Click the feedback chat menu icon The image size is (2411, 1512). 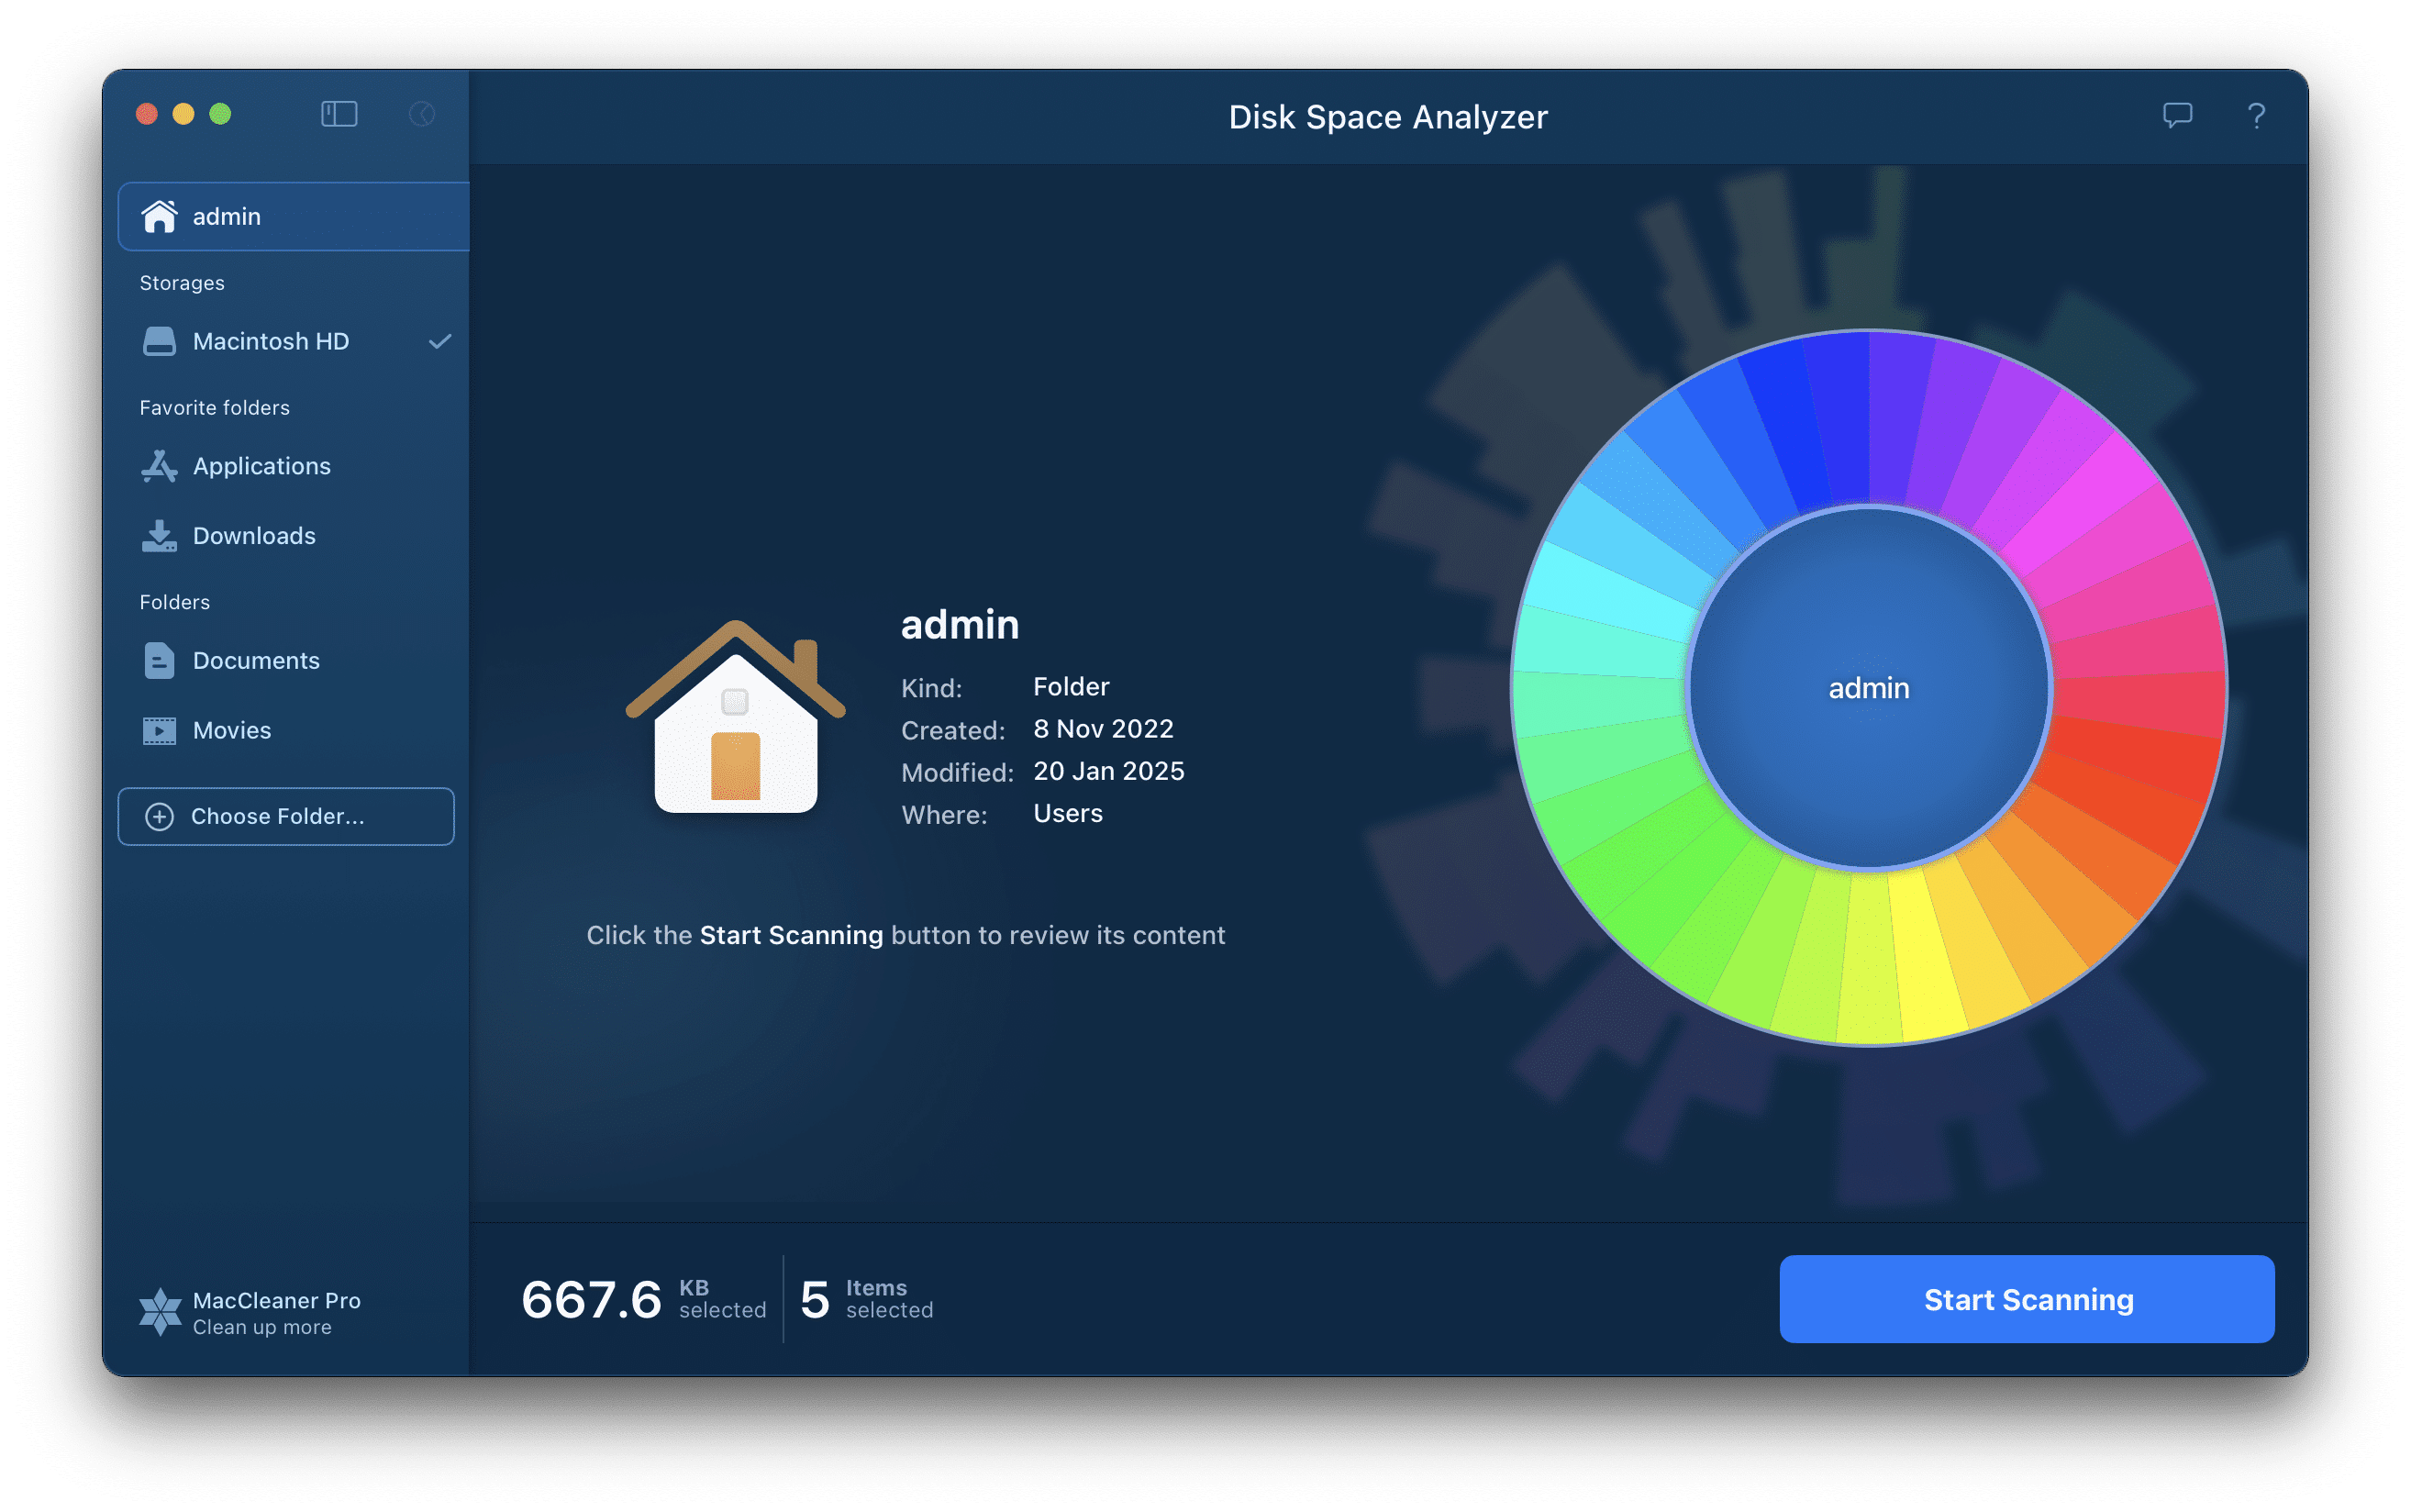(x=2178, y=115)
